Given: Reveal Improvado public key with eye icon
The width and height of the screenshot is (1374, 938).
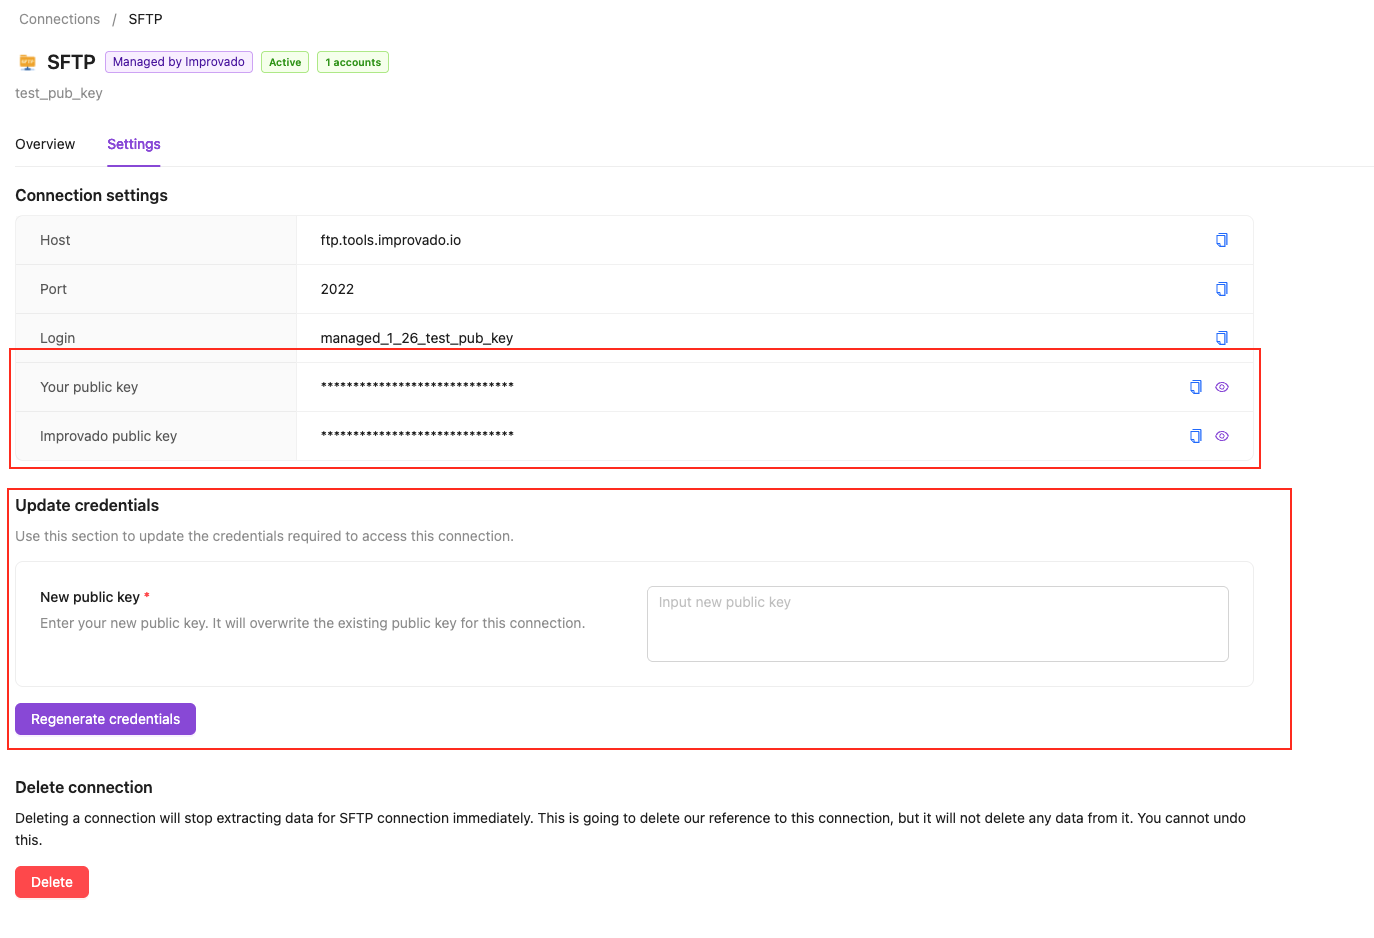Looking at the screenshot, I should 1222,436.
